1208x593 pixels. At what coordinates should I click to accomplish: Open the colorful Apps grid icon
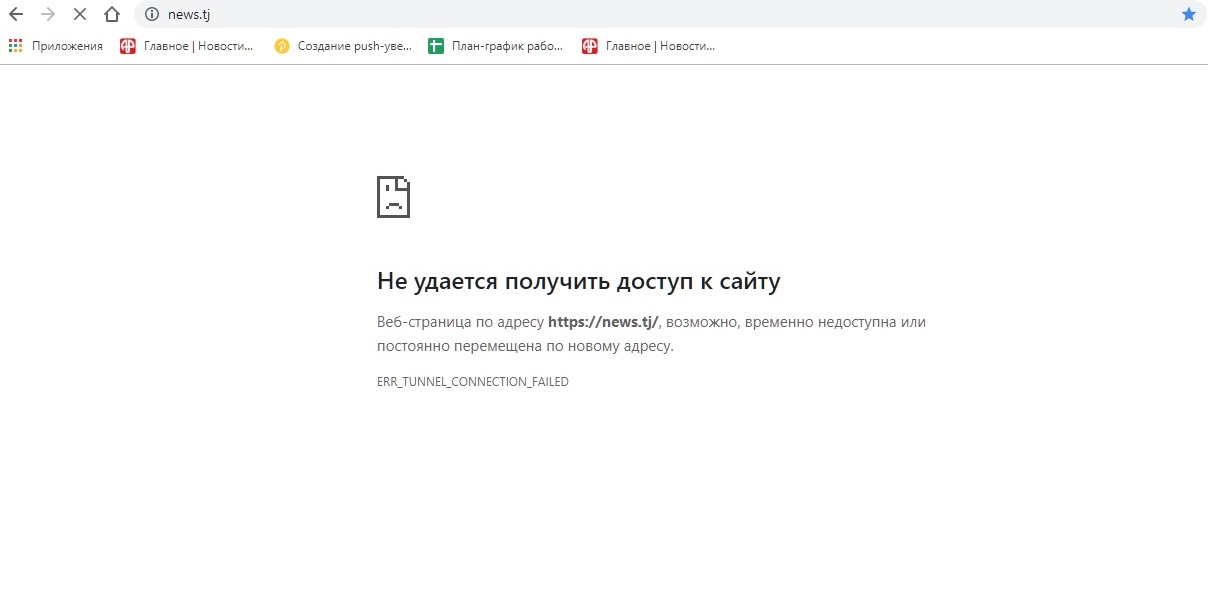(x=15, y=45)
